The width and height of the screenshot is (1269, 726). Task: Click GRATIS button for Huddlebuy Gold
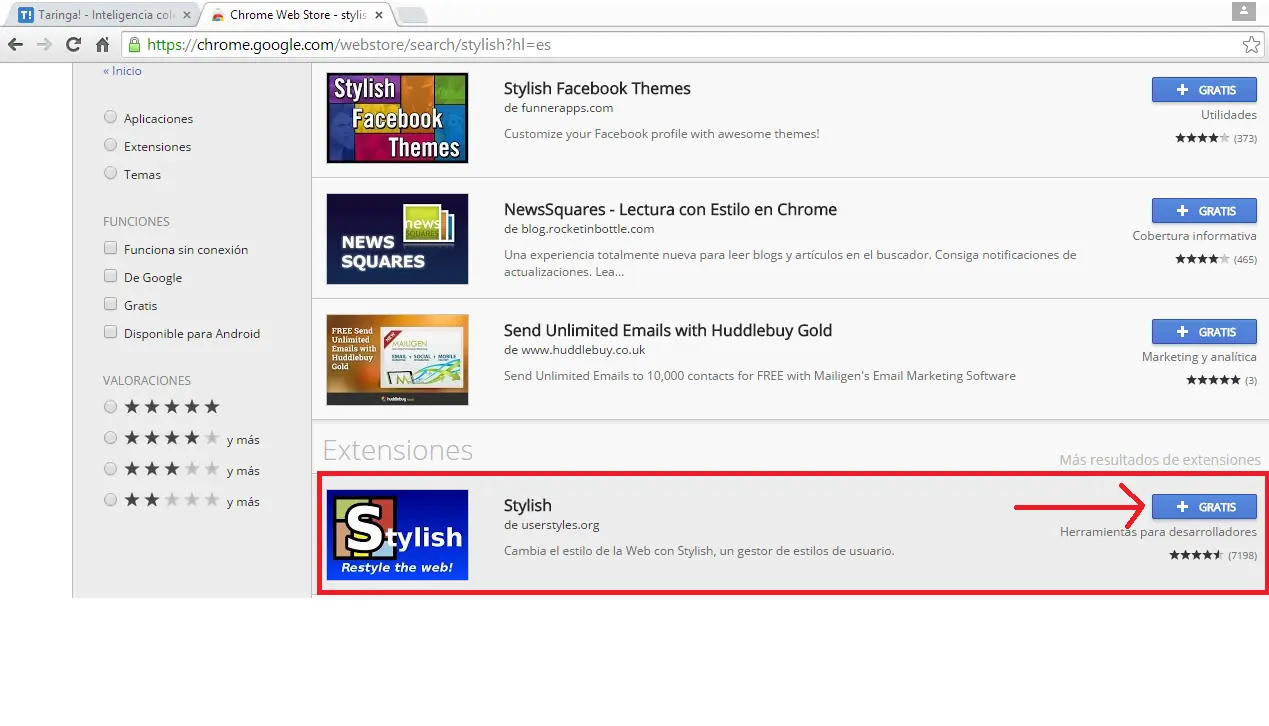tap(1204, 332)
